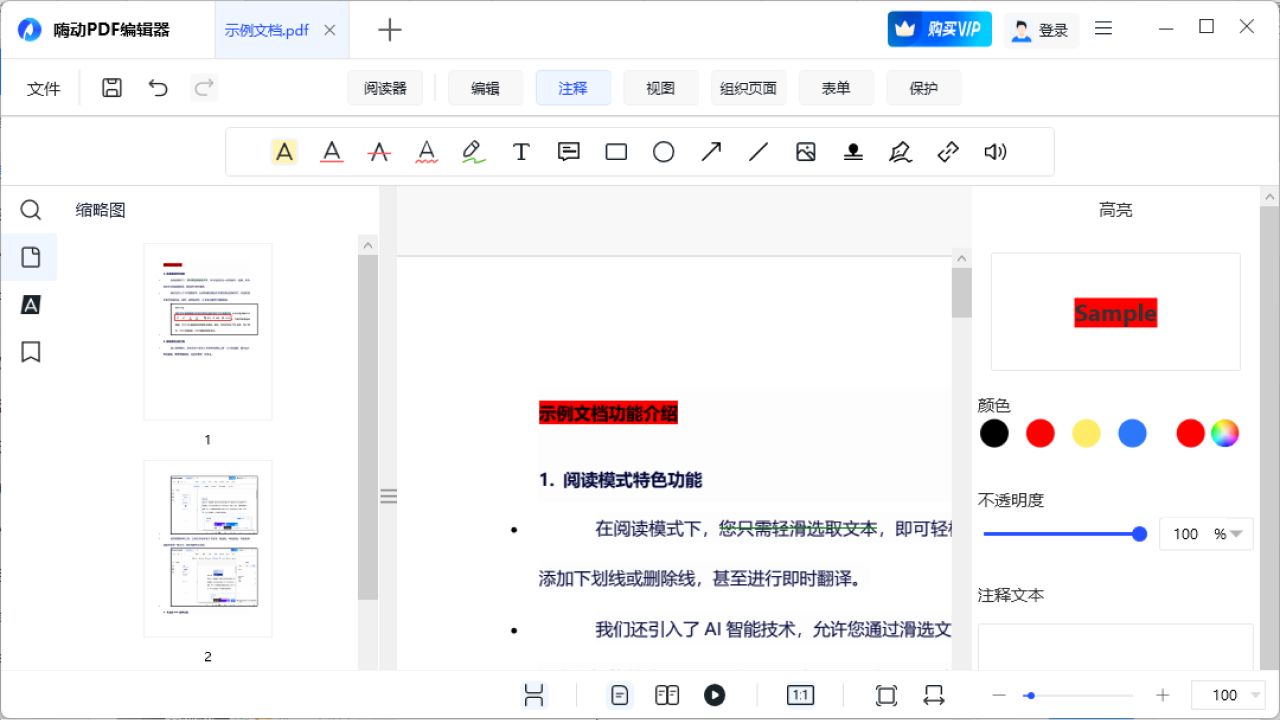Select the strikethrough annotation tool
Image resolution: width=1280 pixels, height=720 pixels.
pyautogui.click(x=379, y=151)
